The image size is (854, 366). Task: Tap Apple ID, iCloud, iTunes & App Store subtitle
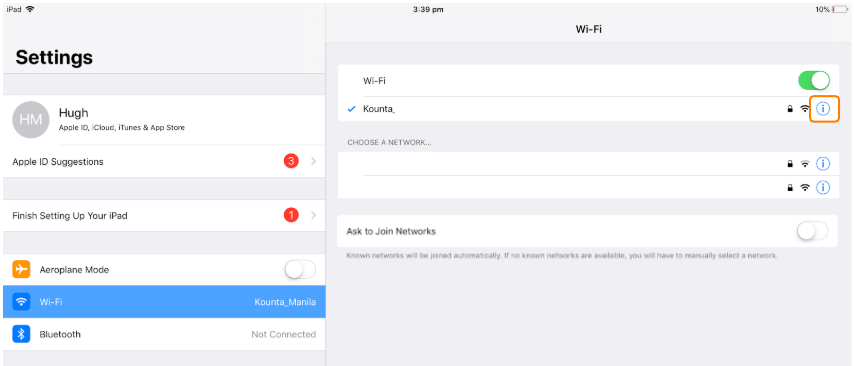121,127
